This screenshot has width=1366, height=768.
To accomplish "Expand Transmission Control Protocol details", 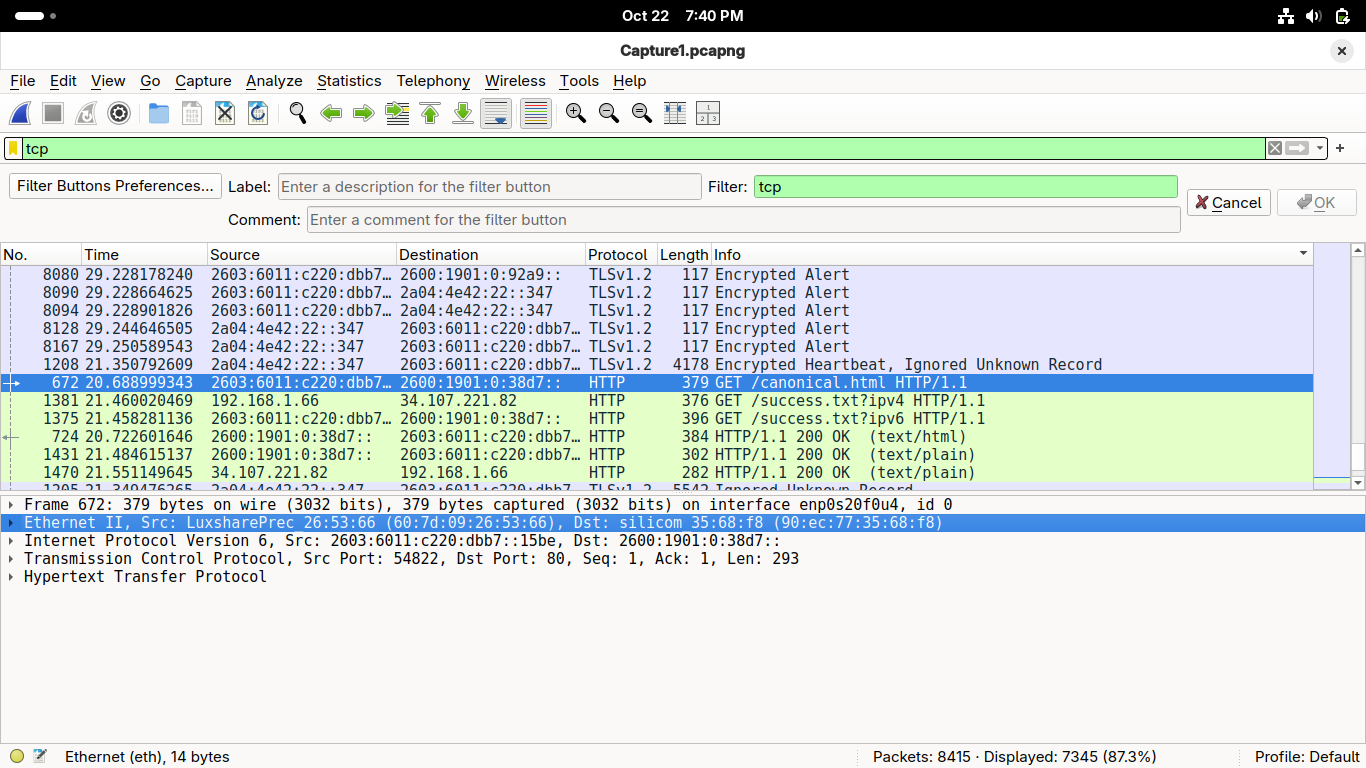I will (x=11, y=559).
